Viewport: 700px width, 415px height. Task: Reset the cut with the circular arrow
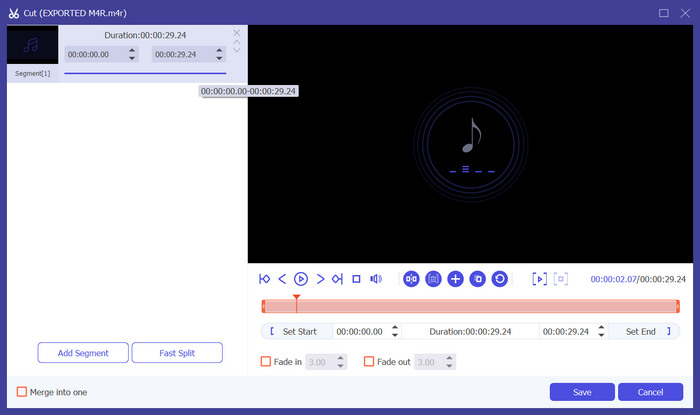[x=499, y=279]
